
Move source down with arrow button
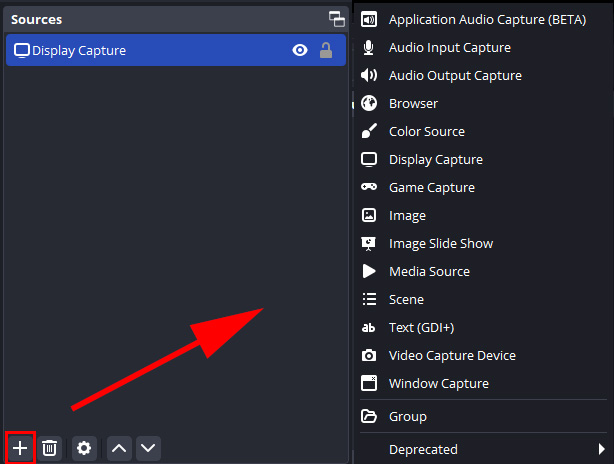click(x=148, y=448)
